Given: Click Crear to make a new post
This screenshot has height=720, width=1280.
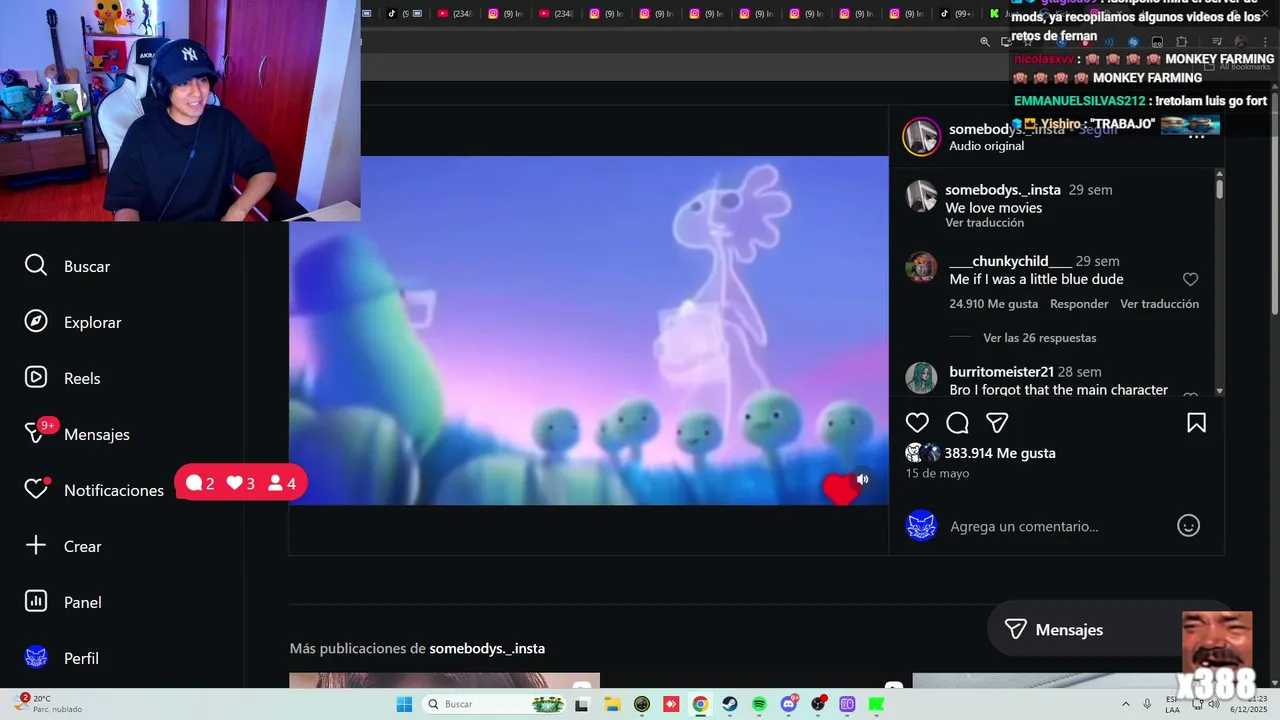Looking at the screenshot, I should pyautogui.click(x=63, y=546).
